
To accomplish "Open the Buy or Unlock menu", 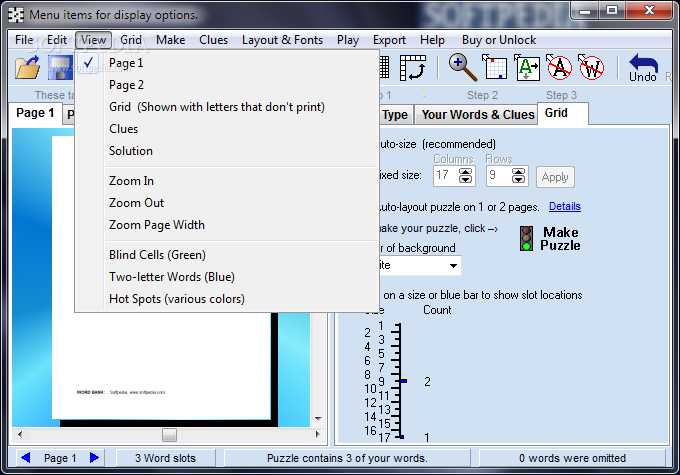I will (499, 40).
